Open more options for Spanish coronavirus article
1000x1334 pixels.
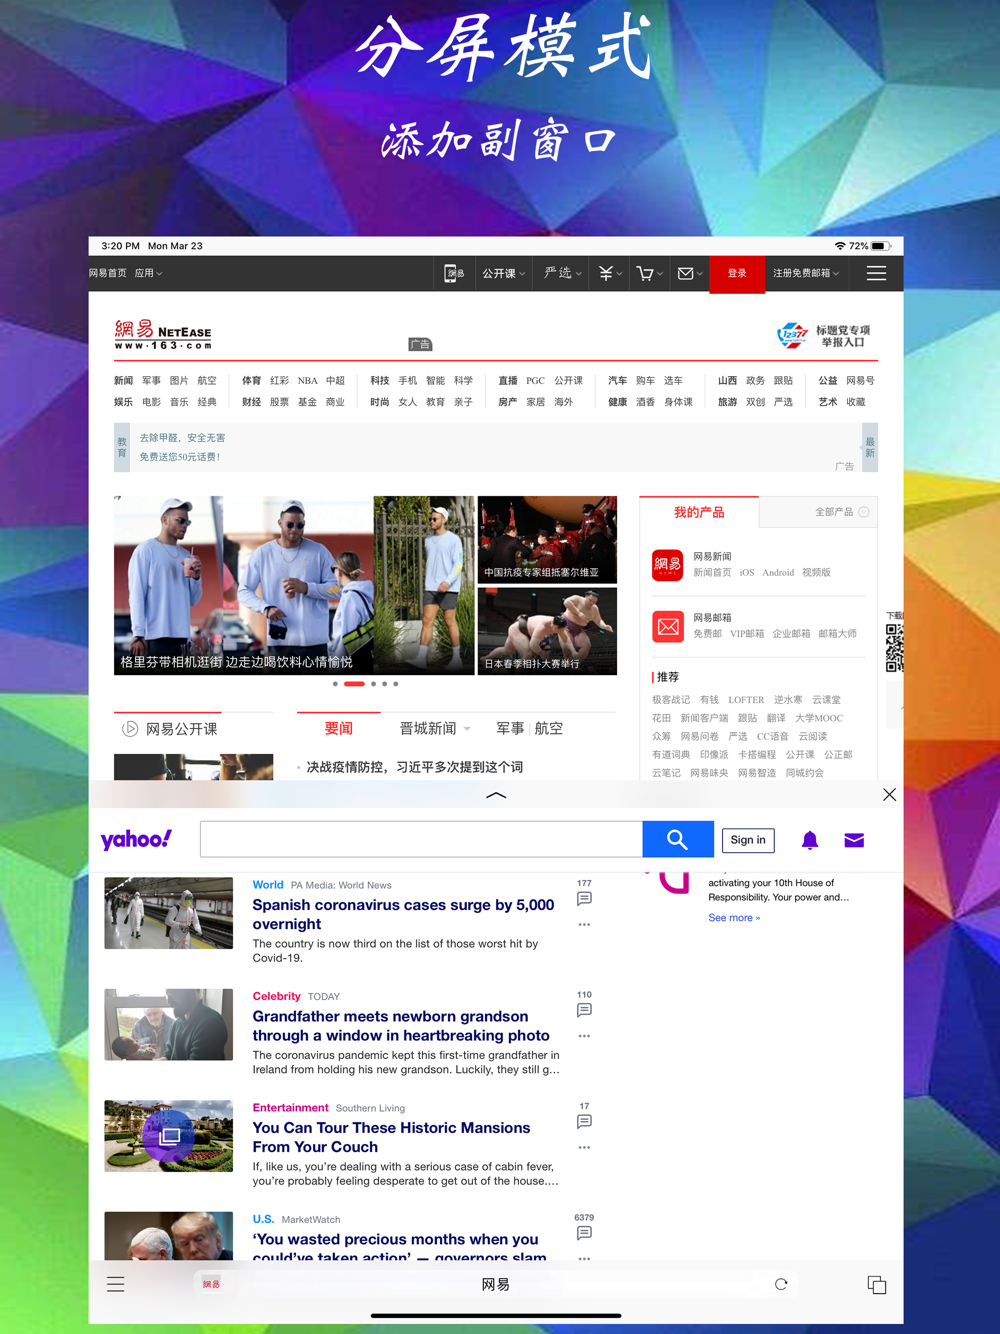click(x=584, y=925)
